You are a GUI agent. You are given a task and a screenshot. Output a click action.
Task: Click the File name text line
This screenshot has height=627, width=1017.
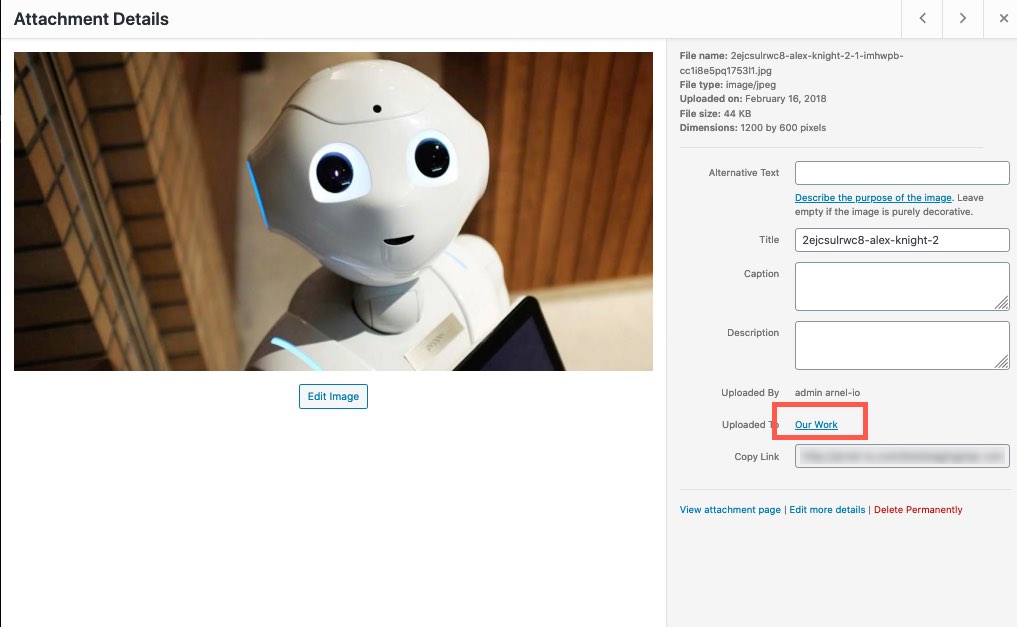tap(791, 63)
